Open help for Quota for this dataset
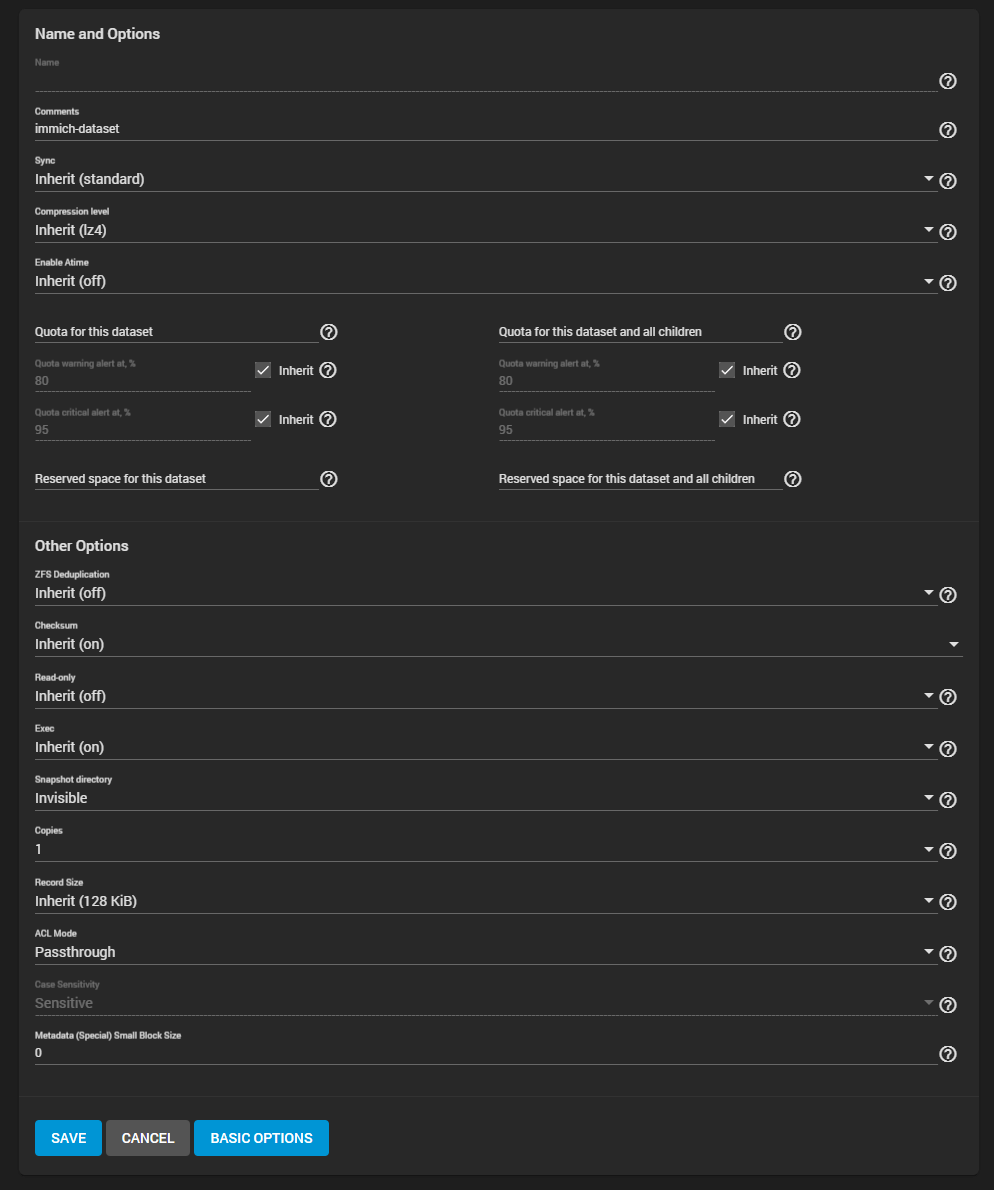 click(329, 331)
